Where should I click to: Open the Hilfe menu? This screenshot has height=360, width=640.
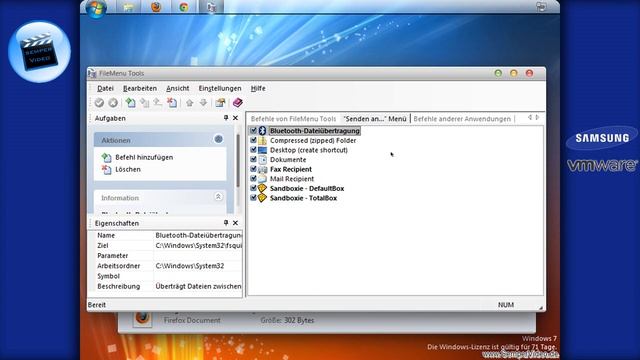point(258,88)
